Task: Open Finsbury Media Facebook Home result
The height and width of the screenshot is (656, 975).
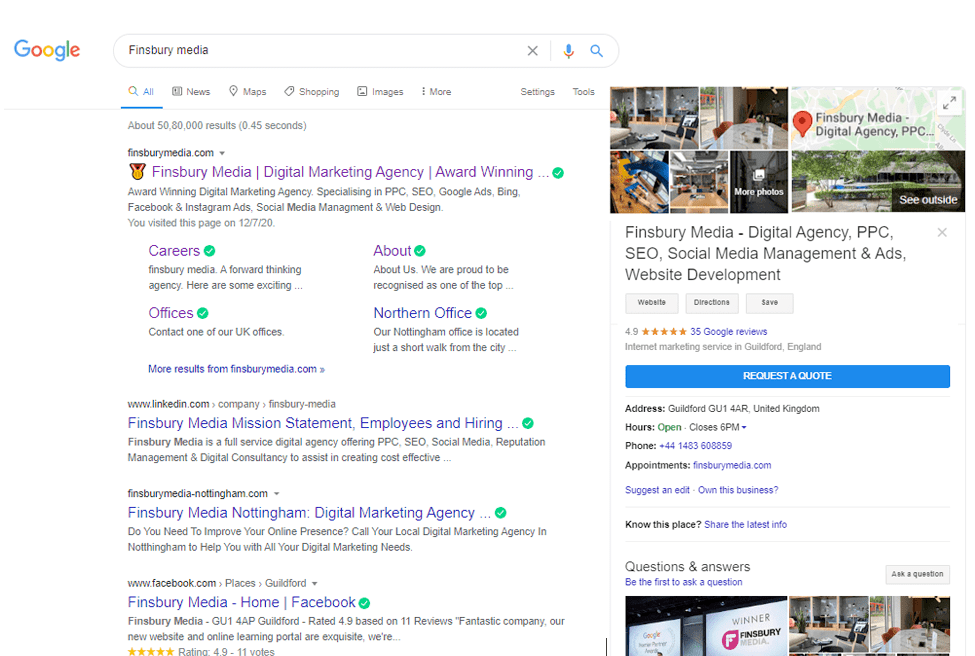Action: pos(241,603)
